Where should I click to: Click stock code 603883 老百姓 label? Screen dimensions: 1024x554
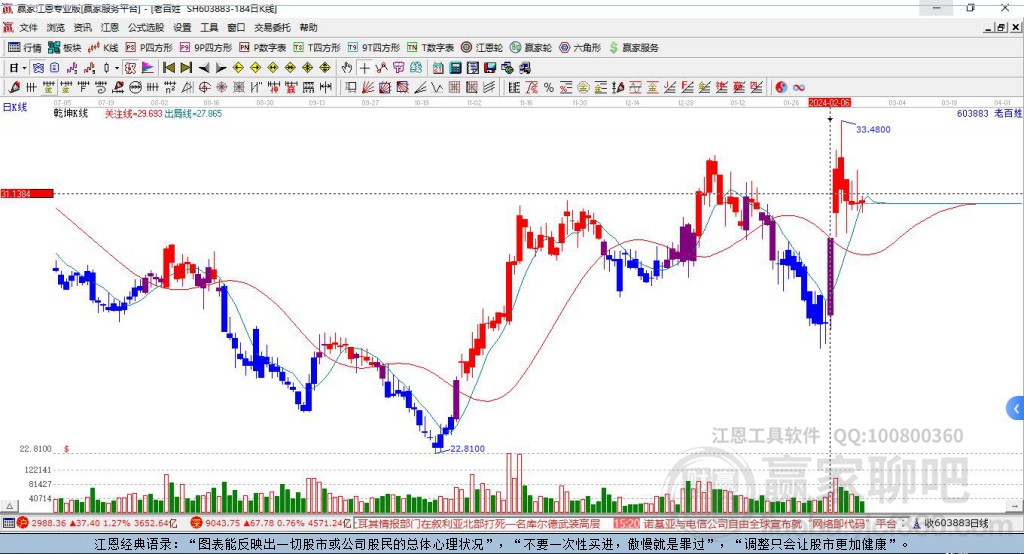989,113
